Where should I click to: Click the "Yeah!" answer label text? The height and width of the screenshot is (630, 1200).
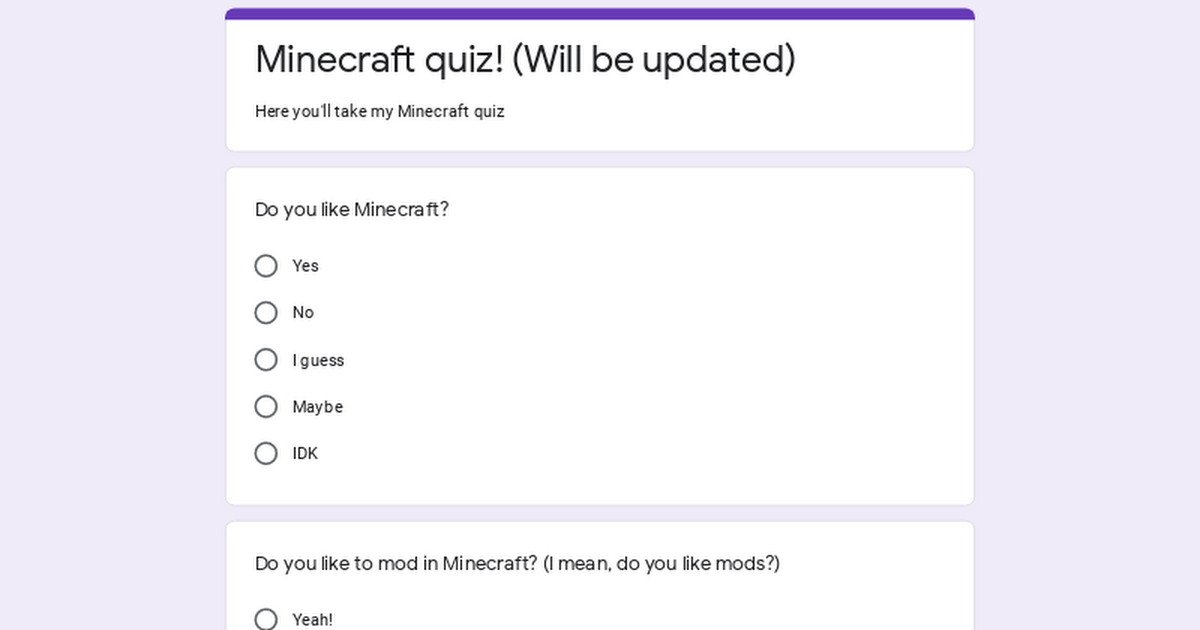[312, 620]
